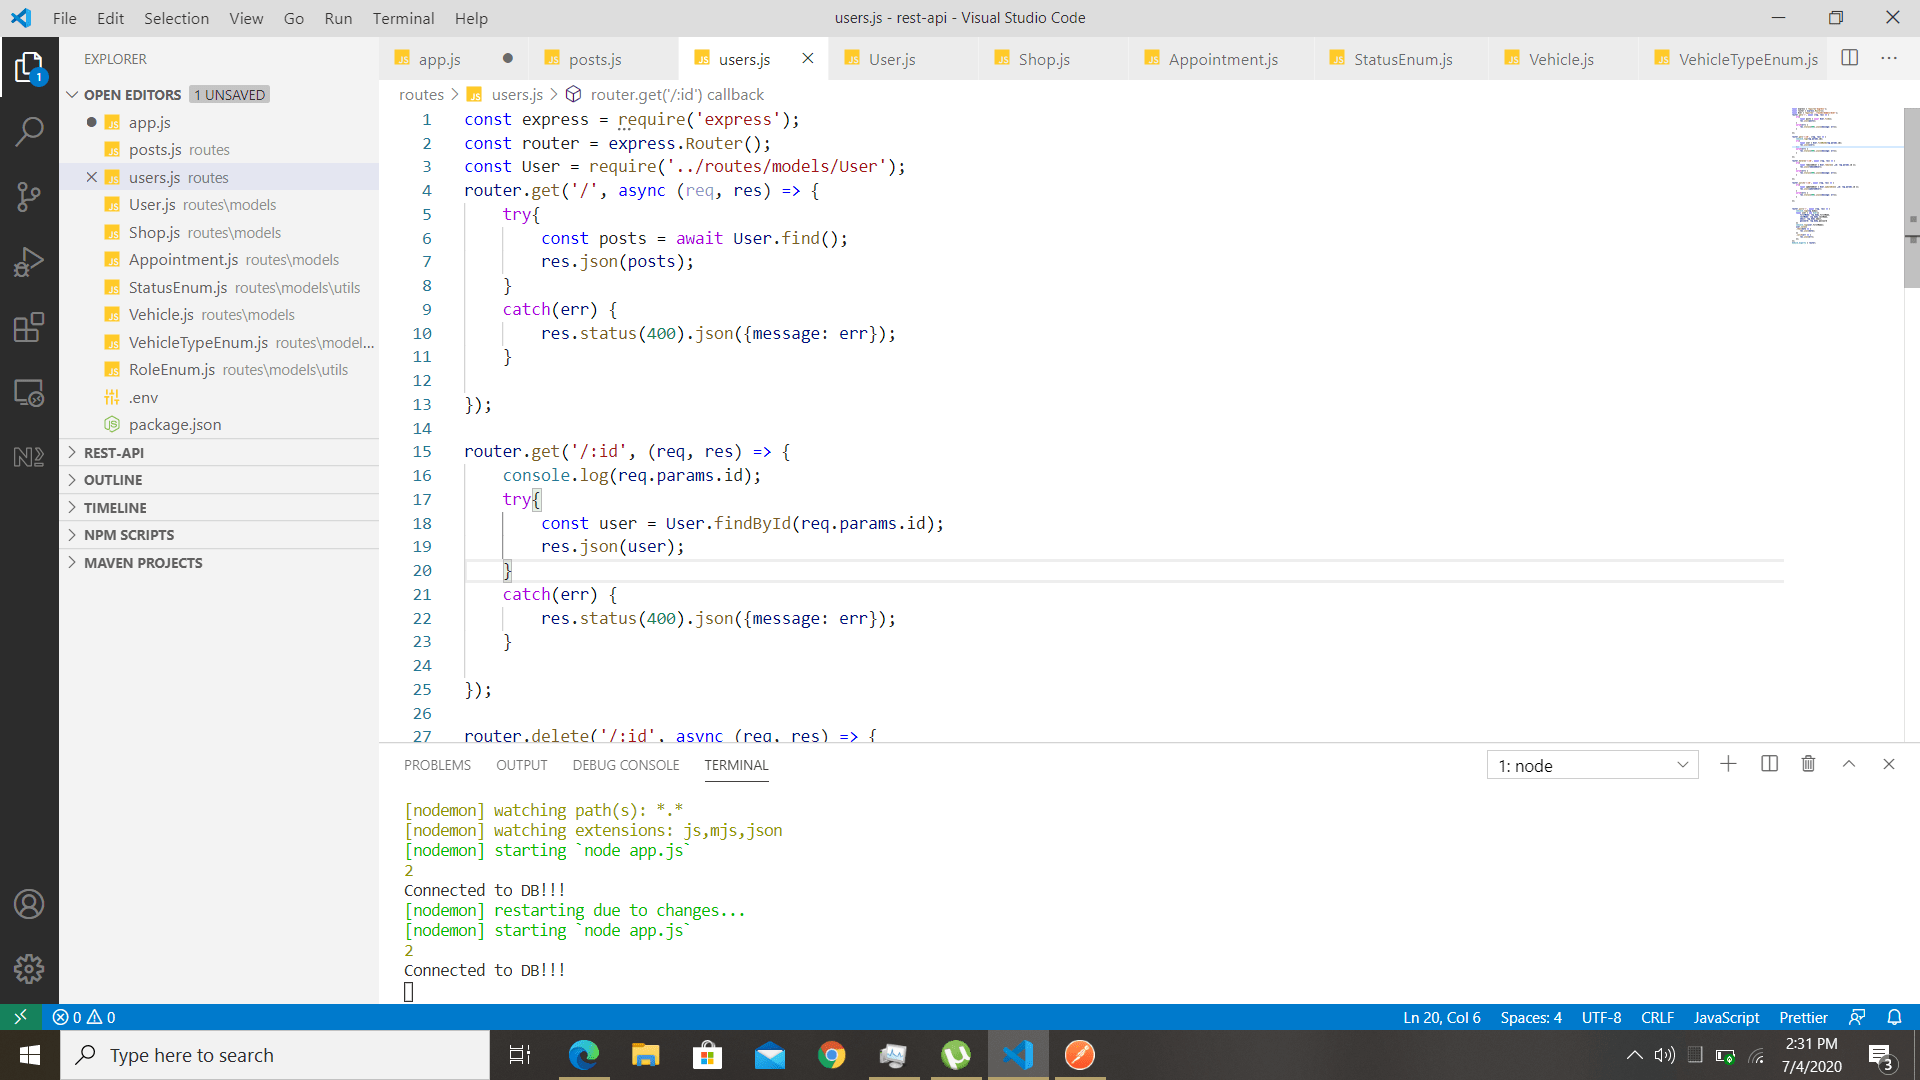Screen dimensions: 1920x1080
Task: Kill terminal with trash icon
Action: (x=1808, y=764)
